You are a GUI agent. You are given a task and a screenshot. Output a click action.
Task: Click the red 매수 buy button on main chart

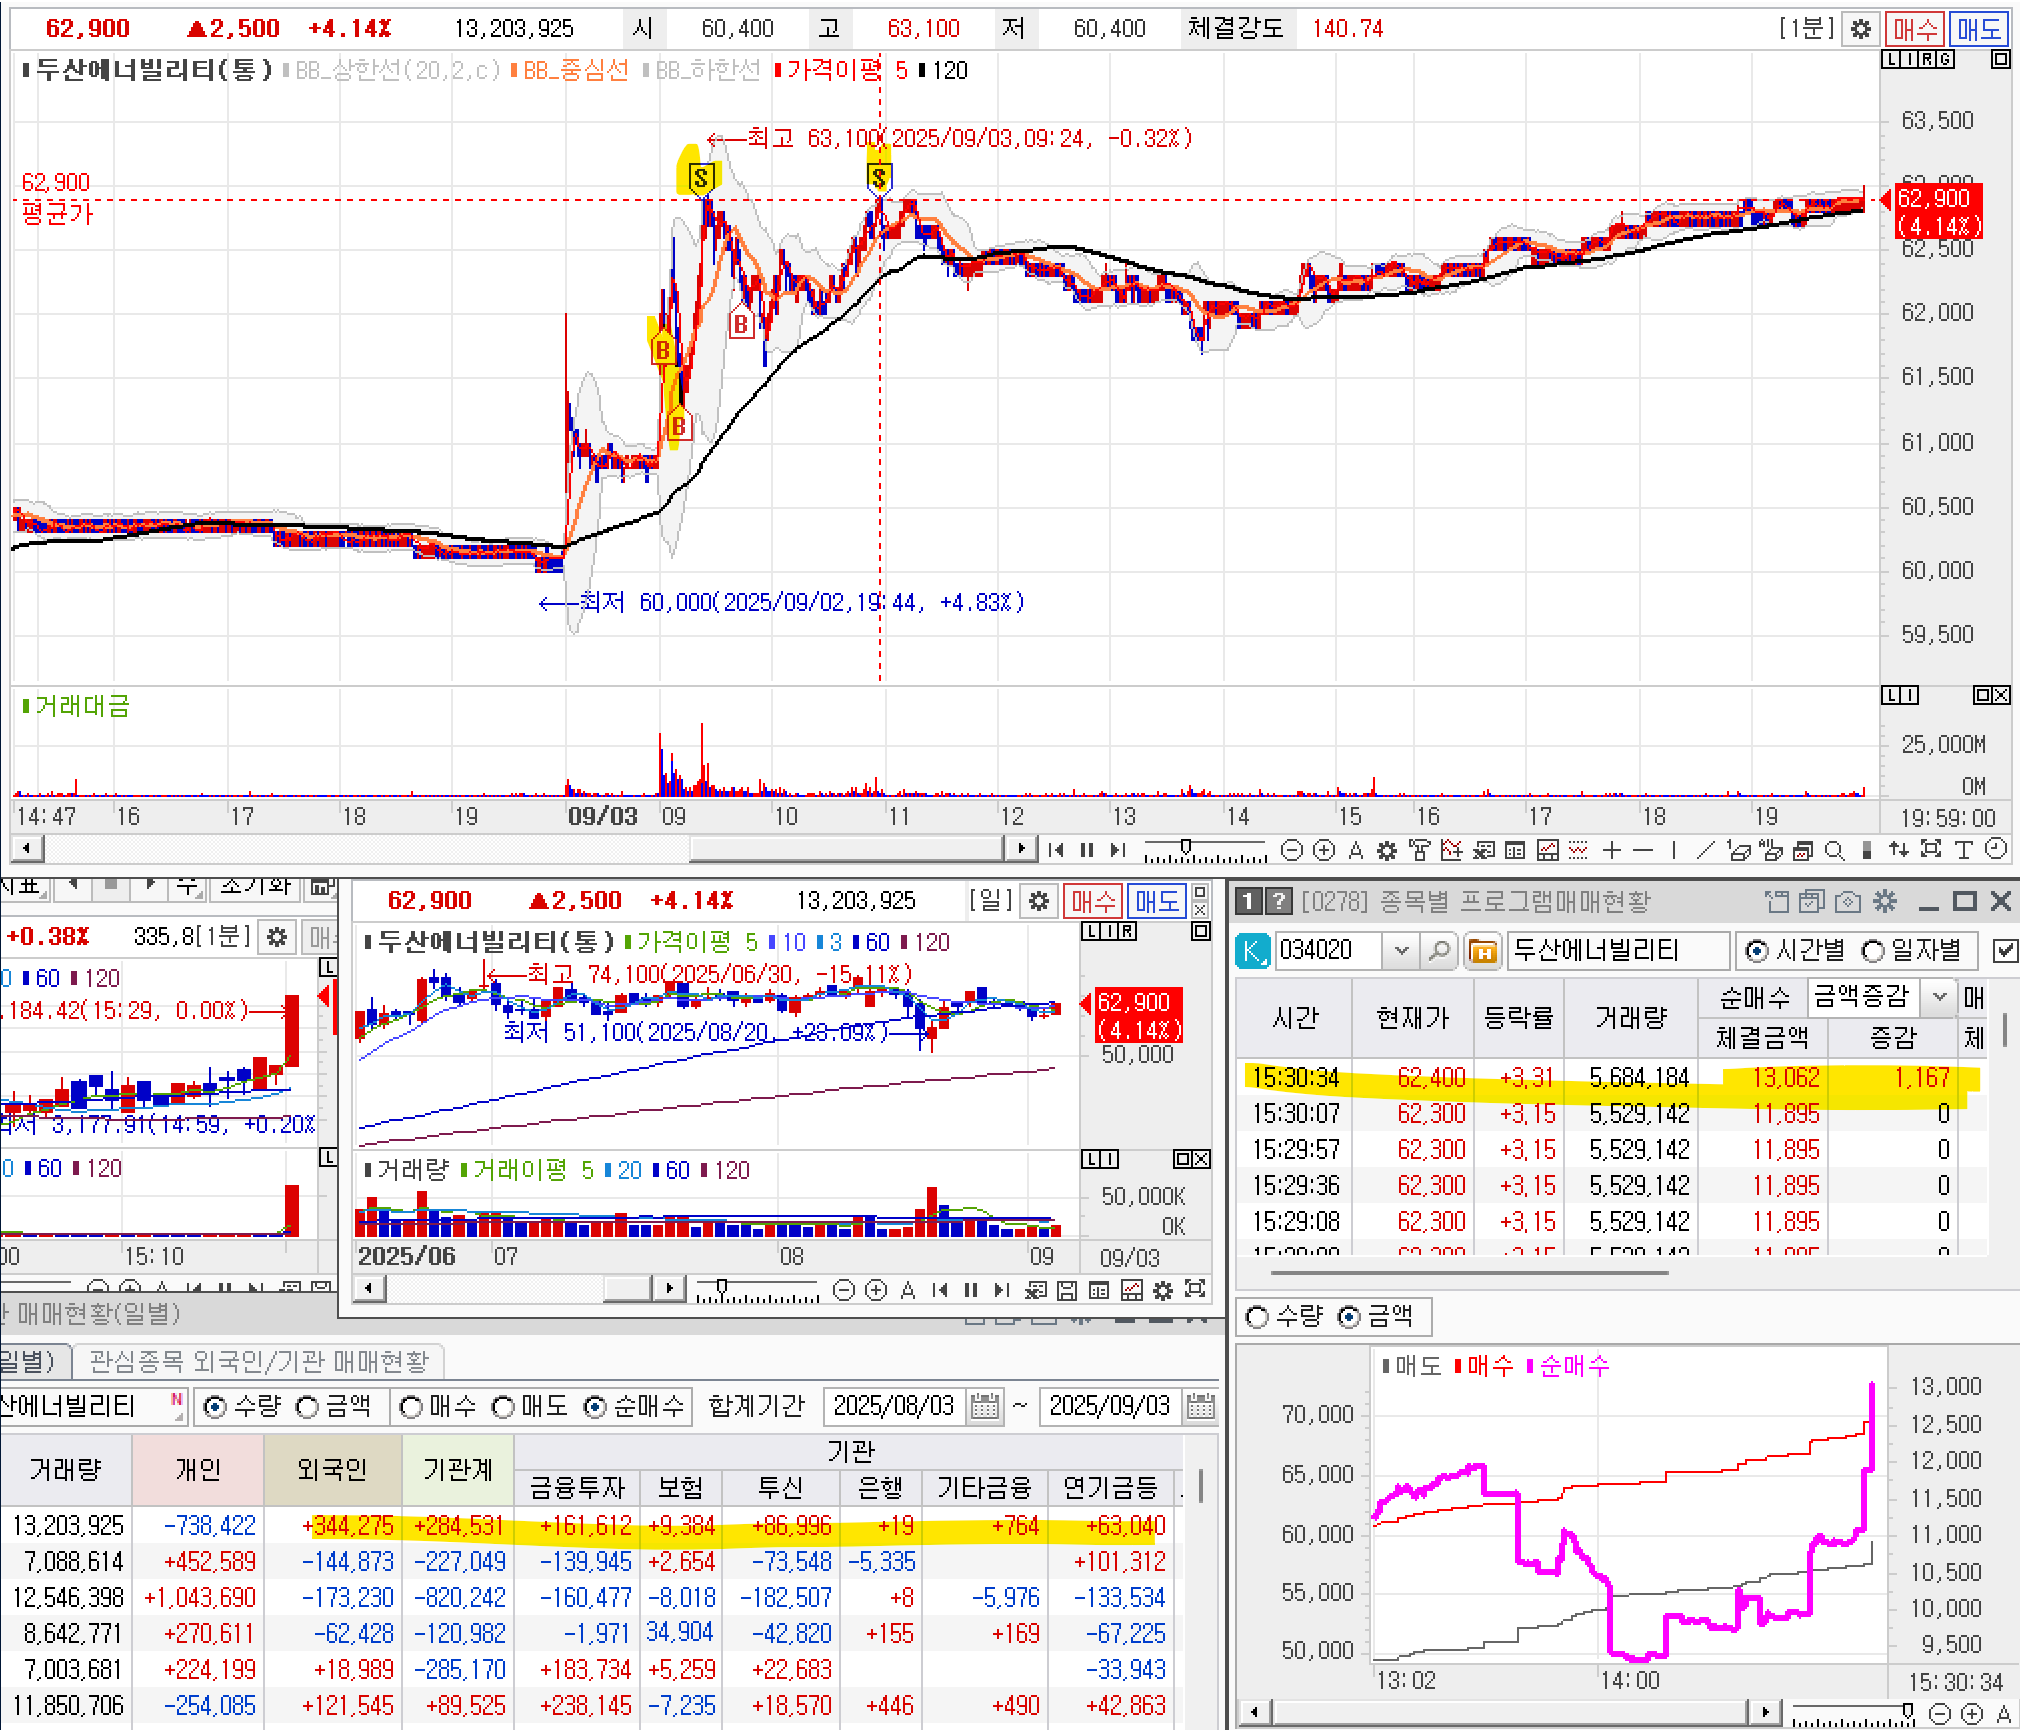pyautogui.click(x=1915, y=29)
